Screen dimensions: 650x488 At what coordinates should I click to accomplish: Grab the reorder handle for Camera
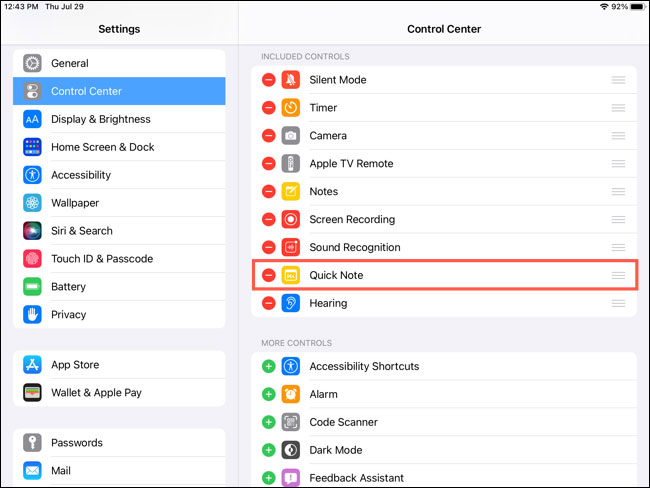(618, 135)
